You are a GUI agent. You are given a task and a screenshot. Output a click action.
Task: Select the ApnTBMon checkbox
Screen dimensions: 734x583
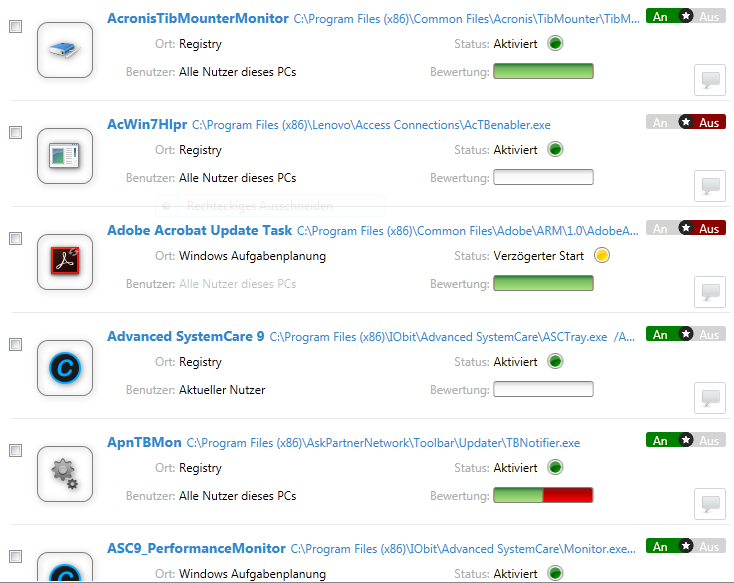(15, 450)
